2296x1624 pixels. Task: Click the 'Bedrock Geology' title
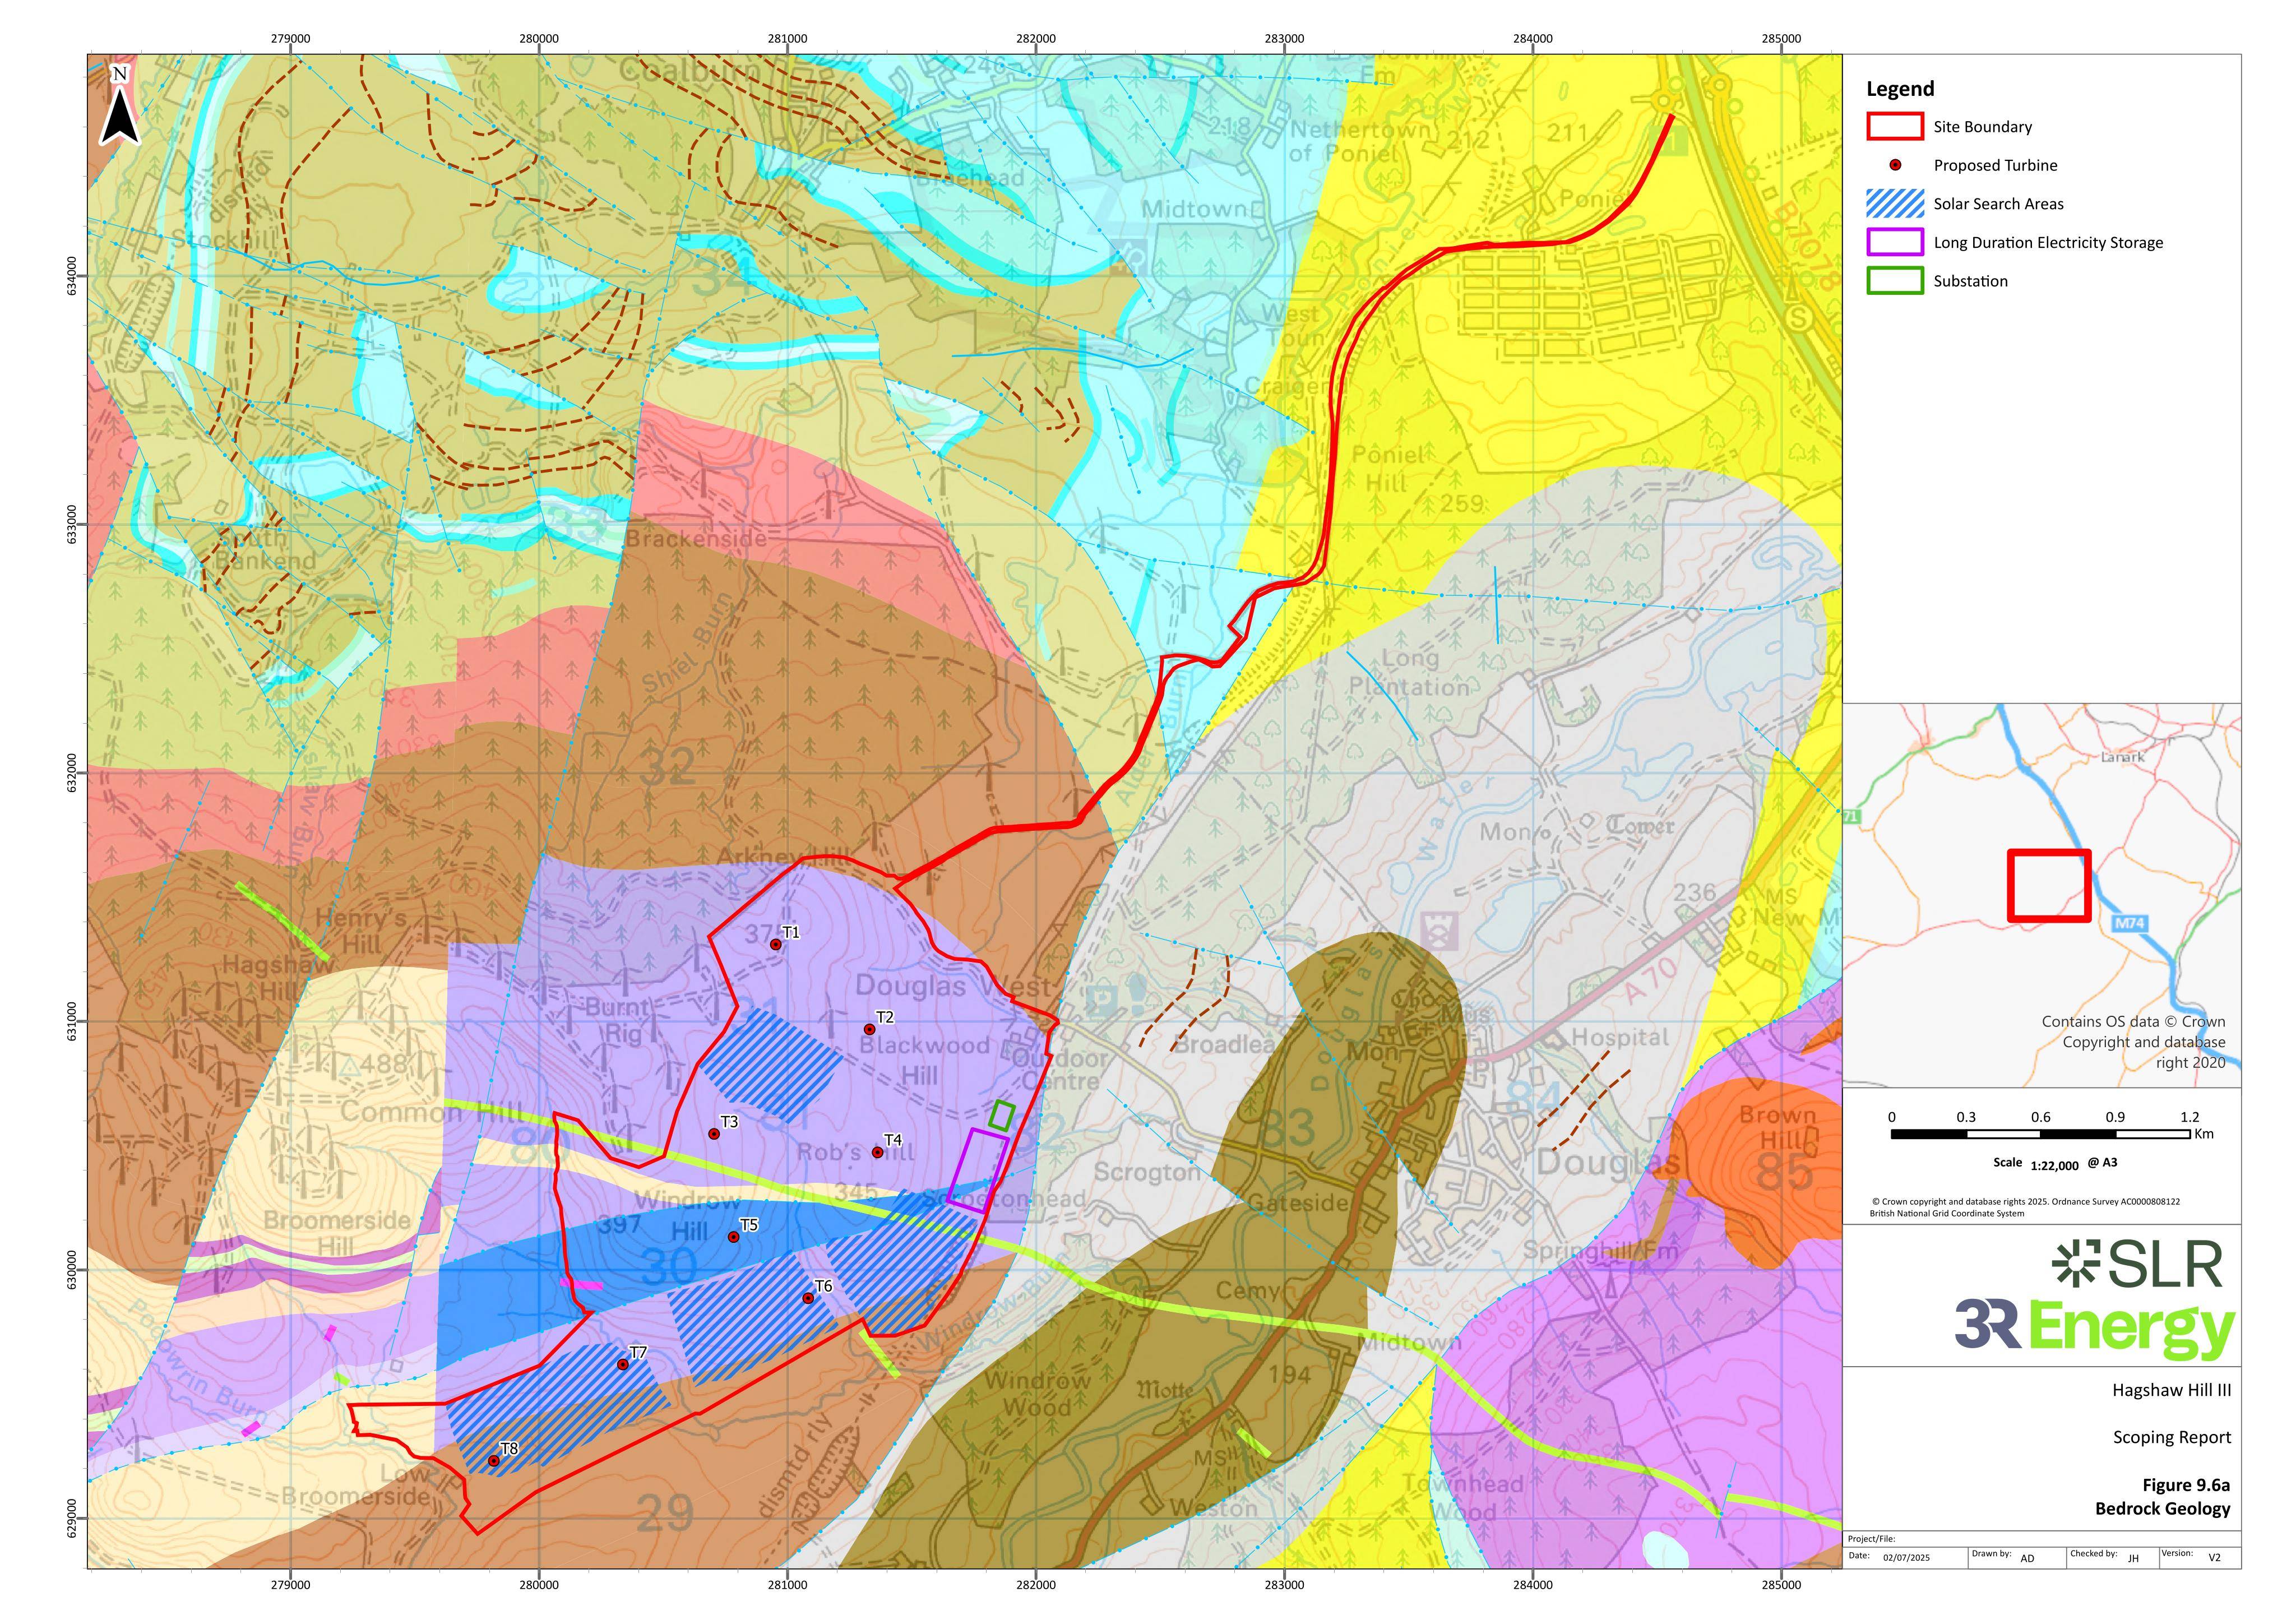(x=2162, y=1509)
